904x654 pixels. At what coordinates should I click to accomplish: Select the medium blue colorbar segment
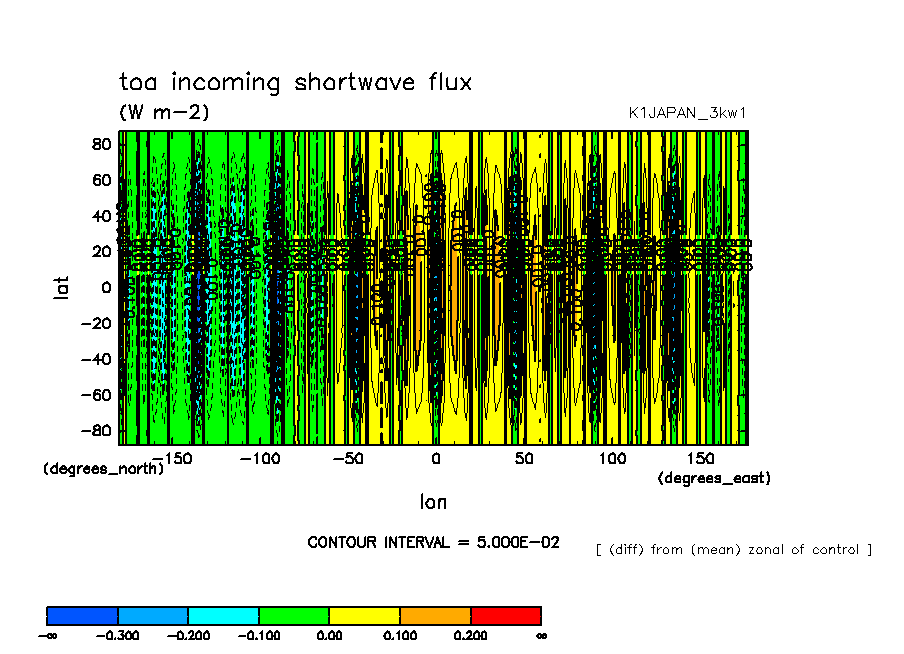tap(153, 615)
